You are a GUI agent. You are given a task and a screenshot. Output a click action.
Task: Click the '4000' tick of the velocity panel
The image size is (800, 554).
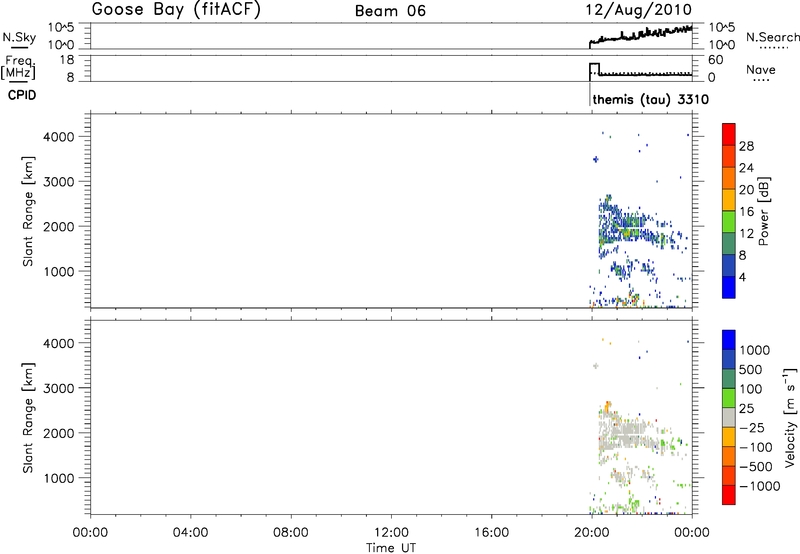59,343
